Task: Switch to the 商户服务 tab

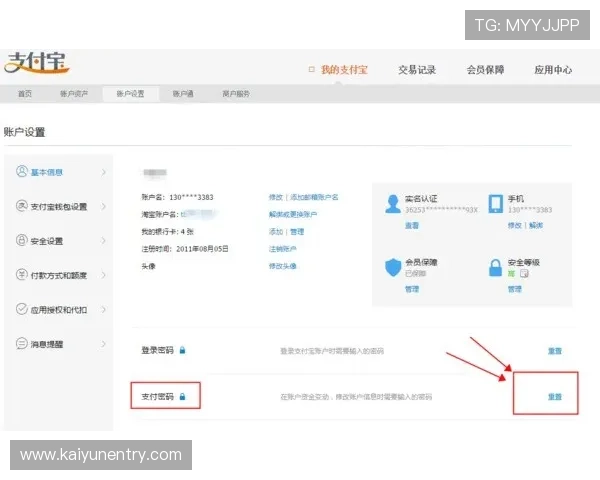Action: [x=236, y=94]
